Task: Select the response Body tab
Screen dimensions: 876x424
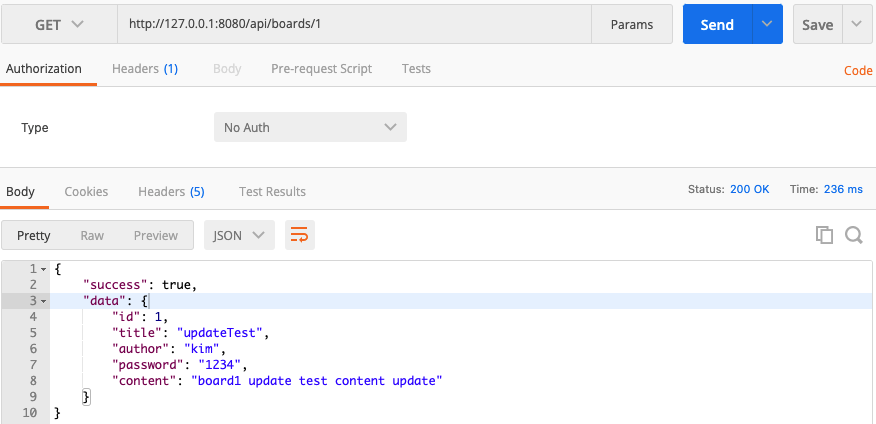Action: (x=21, y=192)
